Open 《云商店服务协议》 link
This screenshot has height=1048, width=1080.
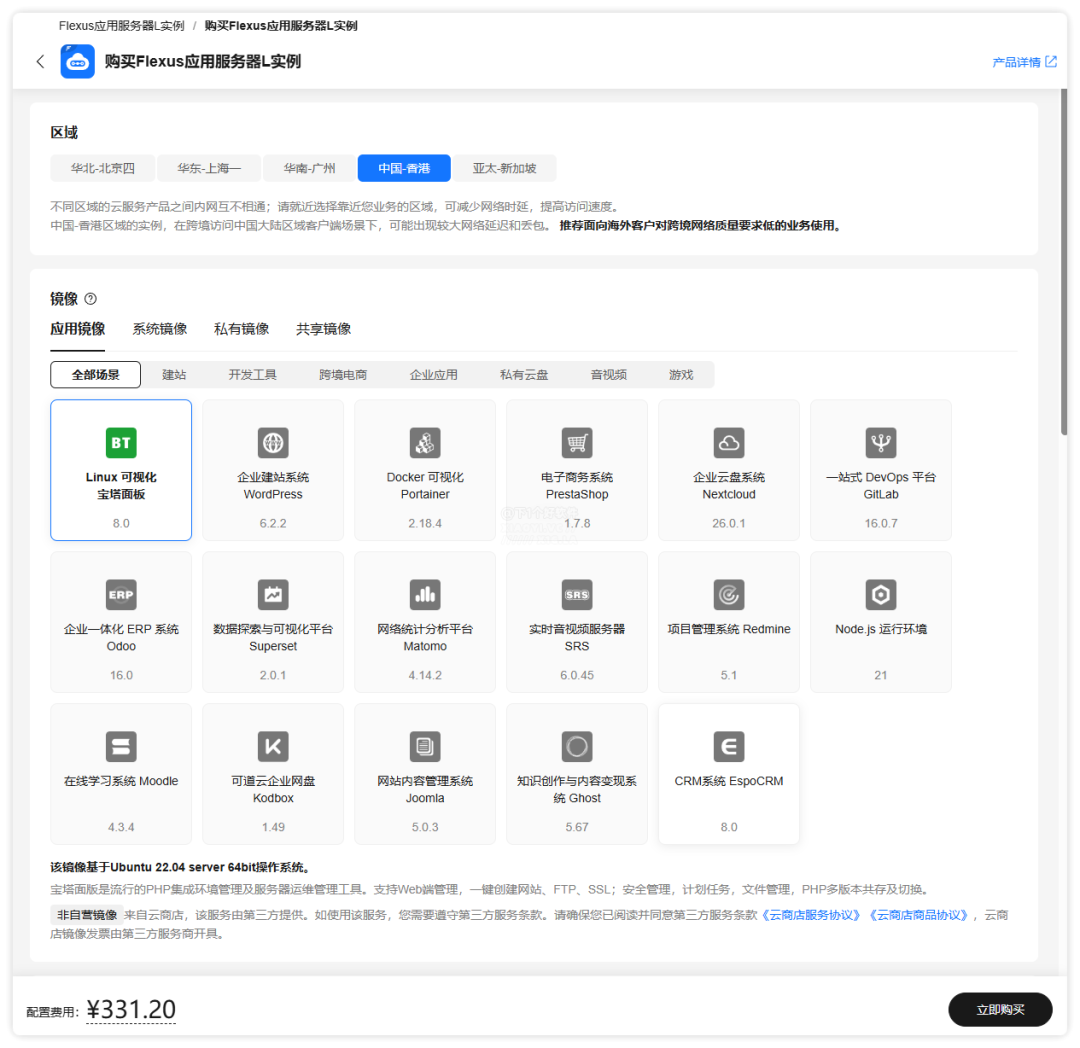811,915
